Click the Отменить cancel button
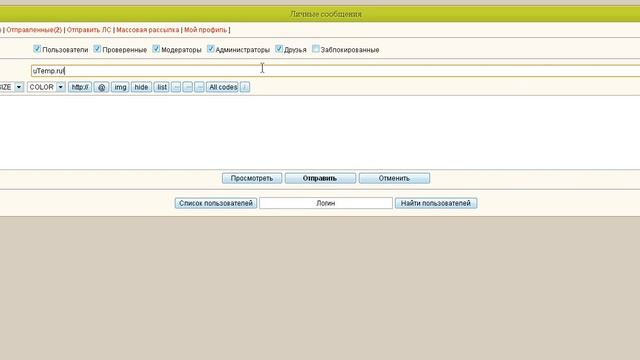640x360 pixels. pyautogui.click(x=394, y=178)
